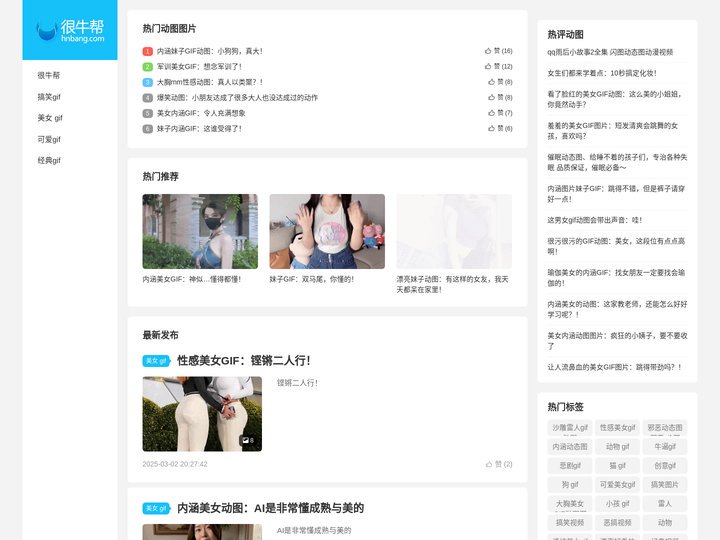Open 内涵图片妹子GIF：跳得不错 link
This screenshot has width=720, height=540.
pos(616,194)
